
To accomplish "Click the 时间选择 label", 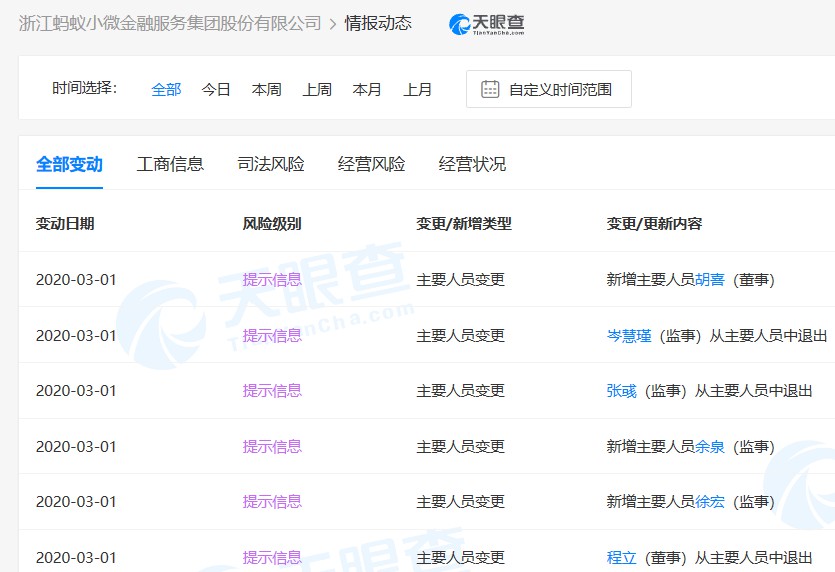I will (x=84, y=88).
